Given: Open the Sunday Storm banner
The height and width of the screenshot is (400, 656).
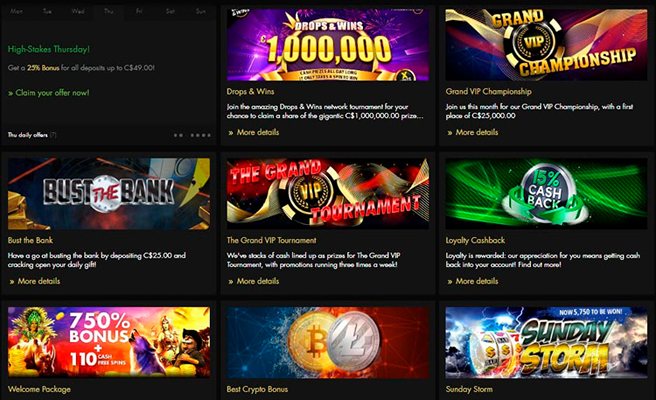Looking at the screenshot, I should coord(546,342).
